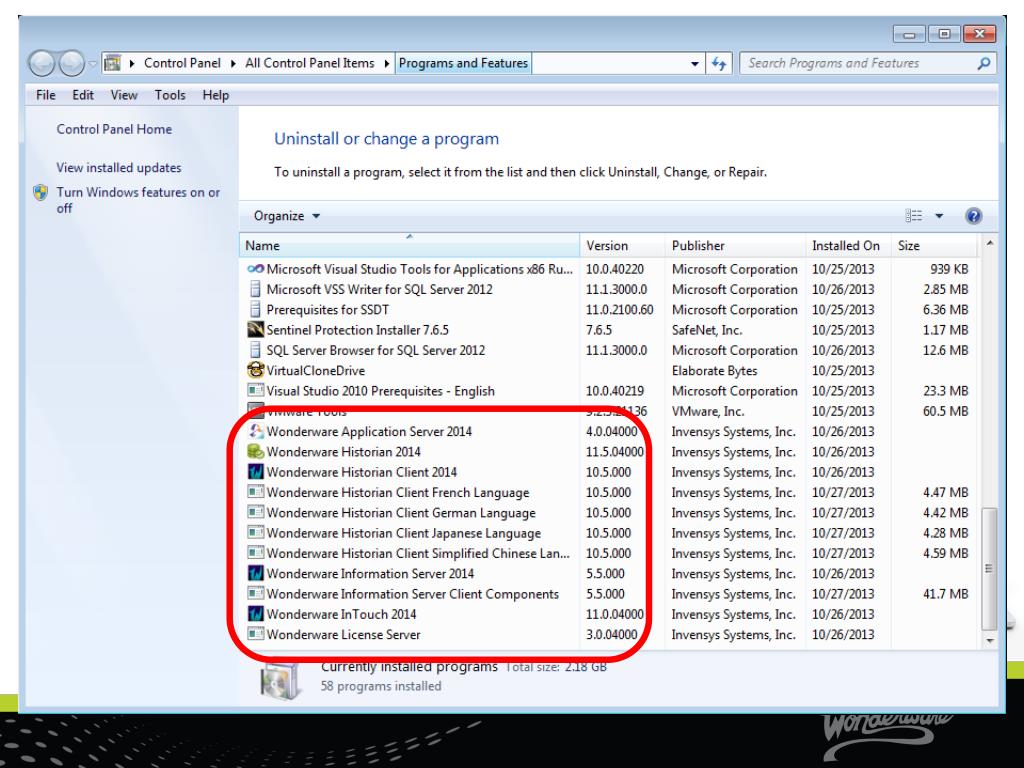Open View installed updates
Viewport: 1024px width, 768px height.
pyautogui.click(x=119, y=168)
